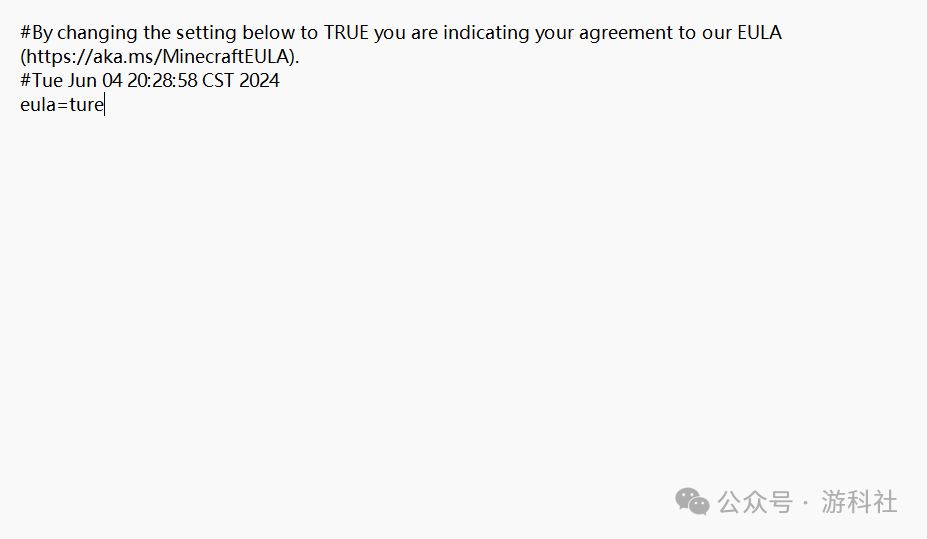Click the 游科社 watermark text
Screen dimensions: 927x539
[860, 501]
